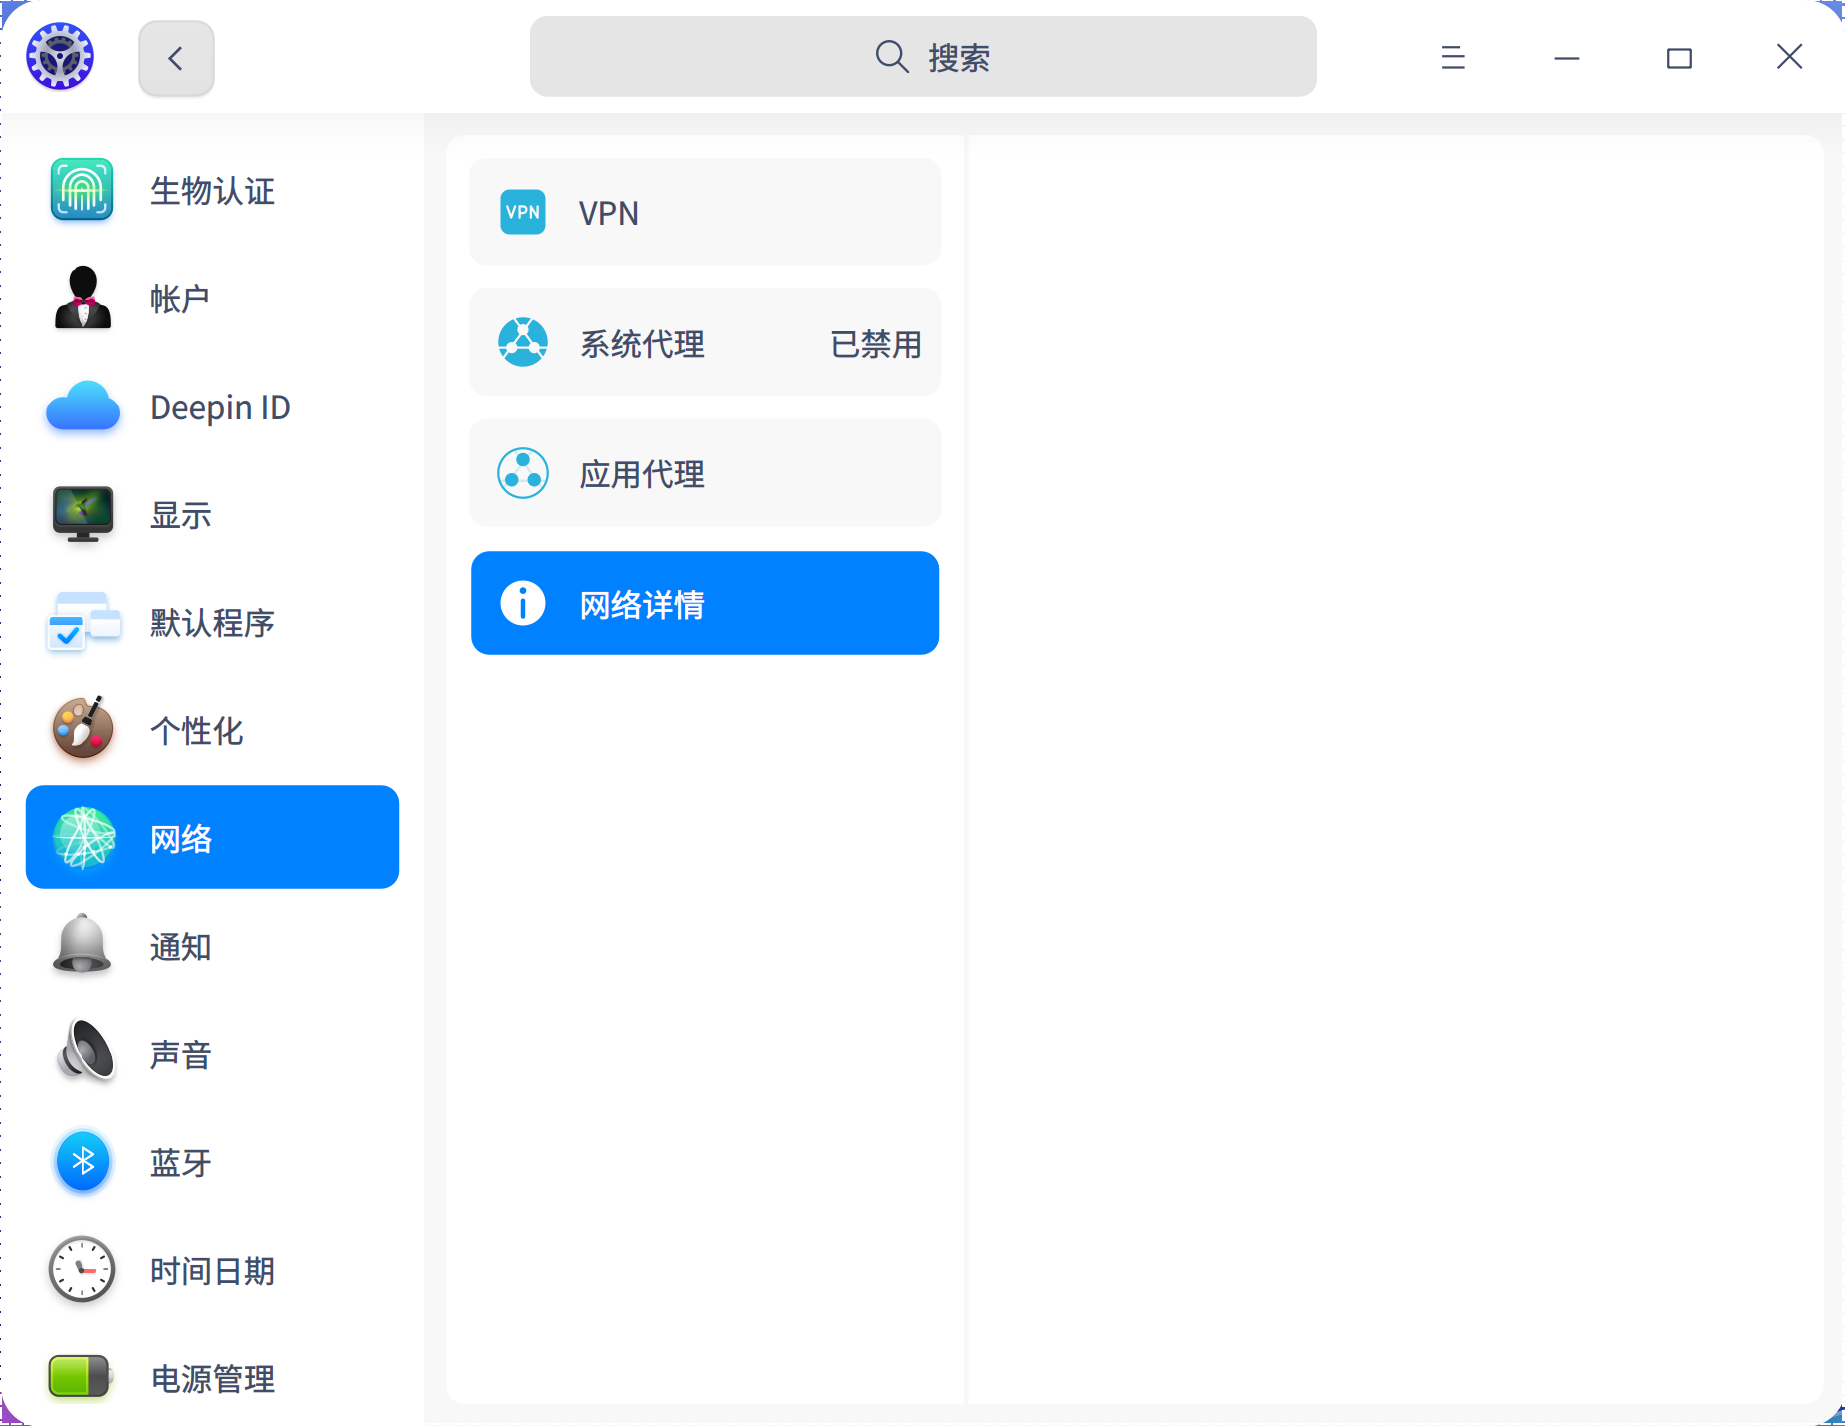This screenshot has height=1426, width=1845.
Task: Select the 时间日期 clock settings icon
Action: click(82, 1270)
